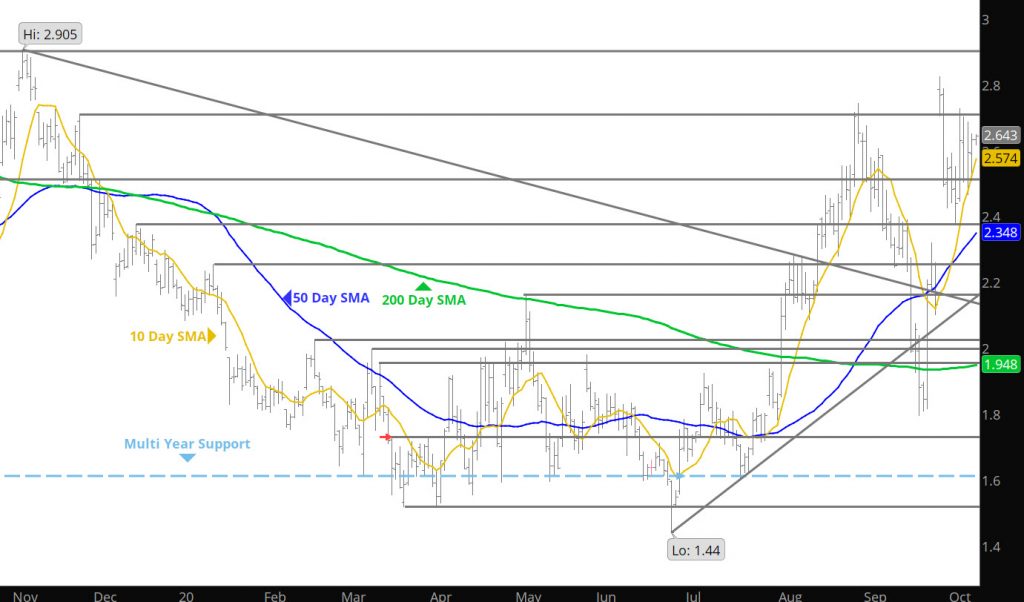Click the blue arrow beside 50 Day SMA
The height and width of the screenshot is (602, 1024).
286,297
